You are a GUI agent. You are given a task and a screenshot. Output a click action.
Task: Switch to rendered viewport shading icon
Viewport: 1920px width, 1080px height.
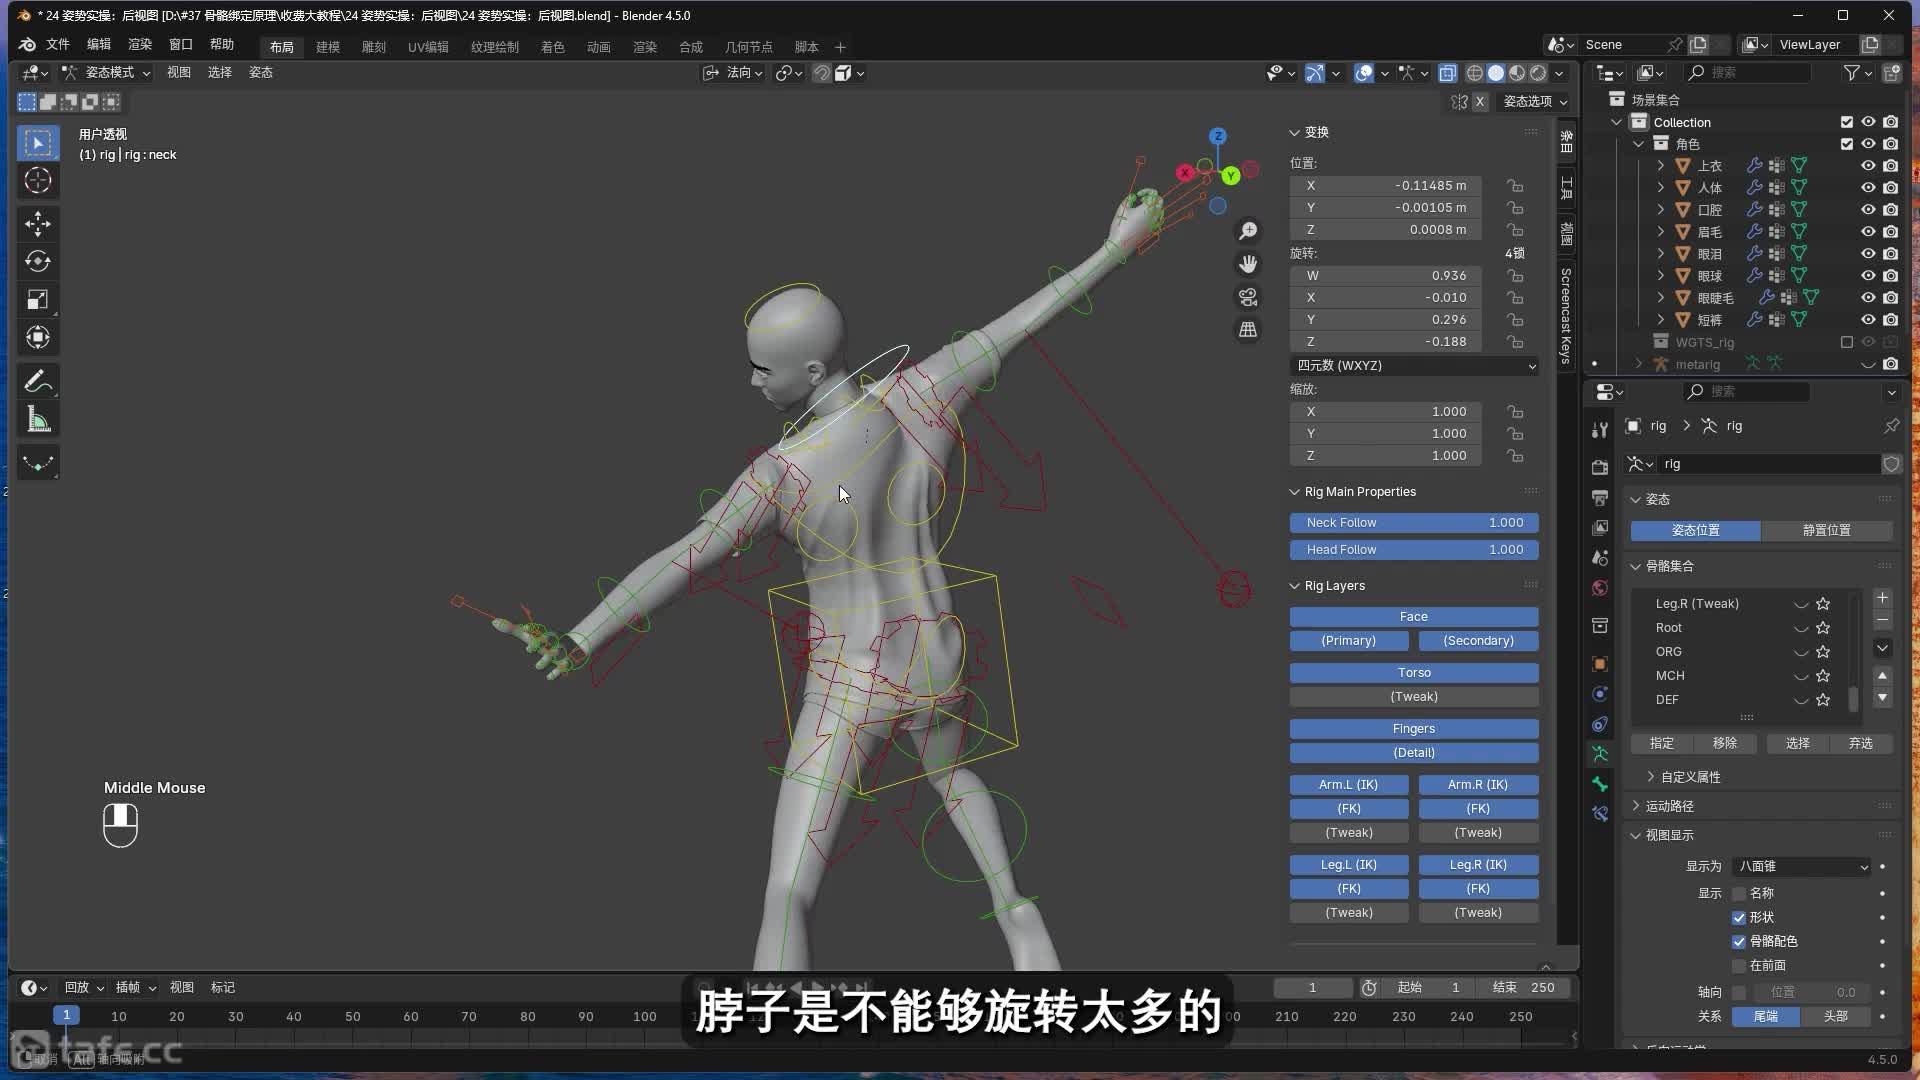(x=1539, y=73)
